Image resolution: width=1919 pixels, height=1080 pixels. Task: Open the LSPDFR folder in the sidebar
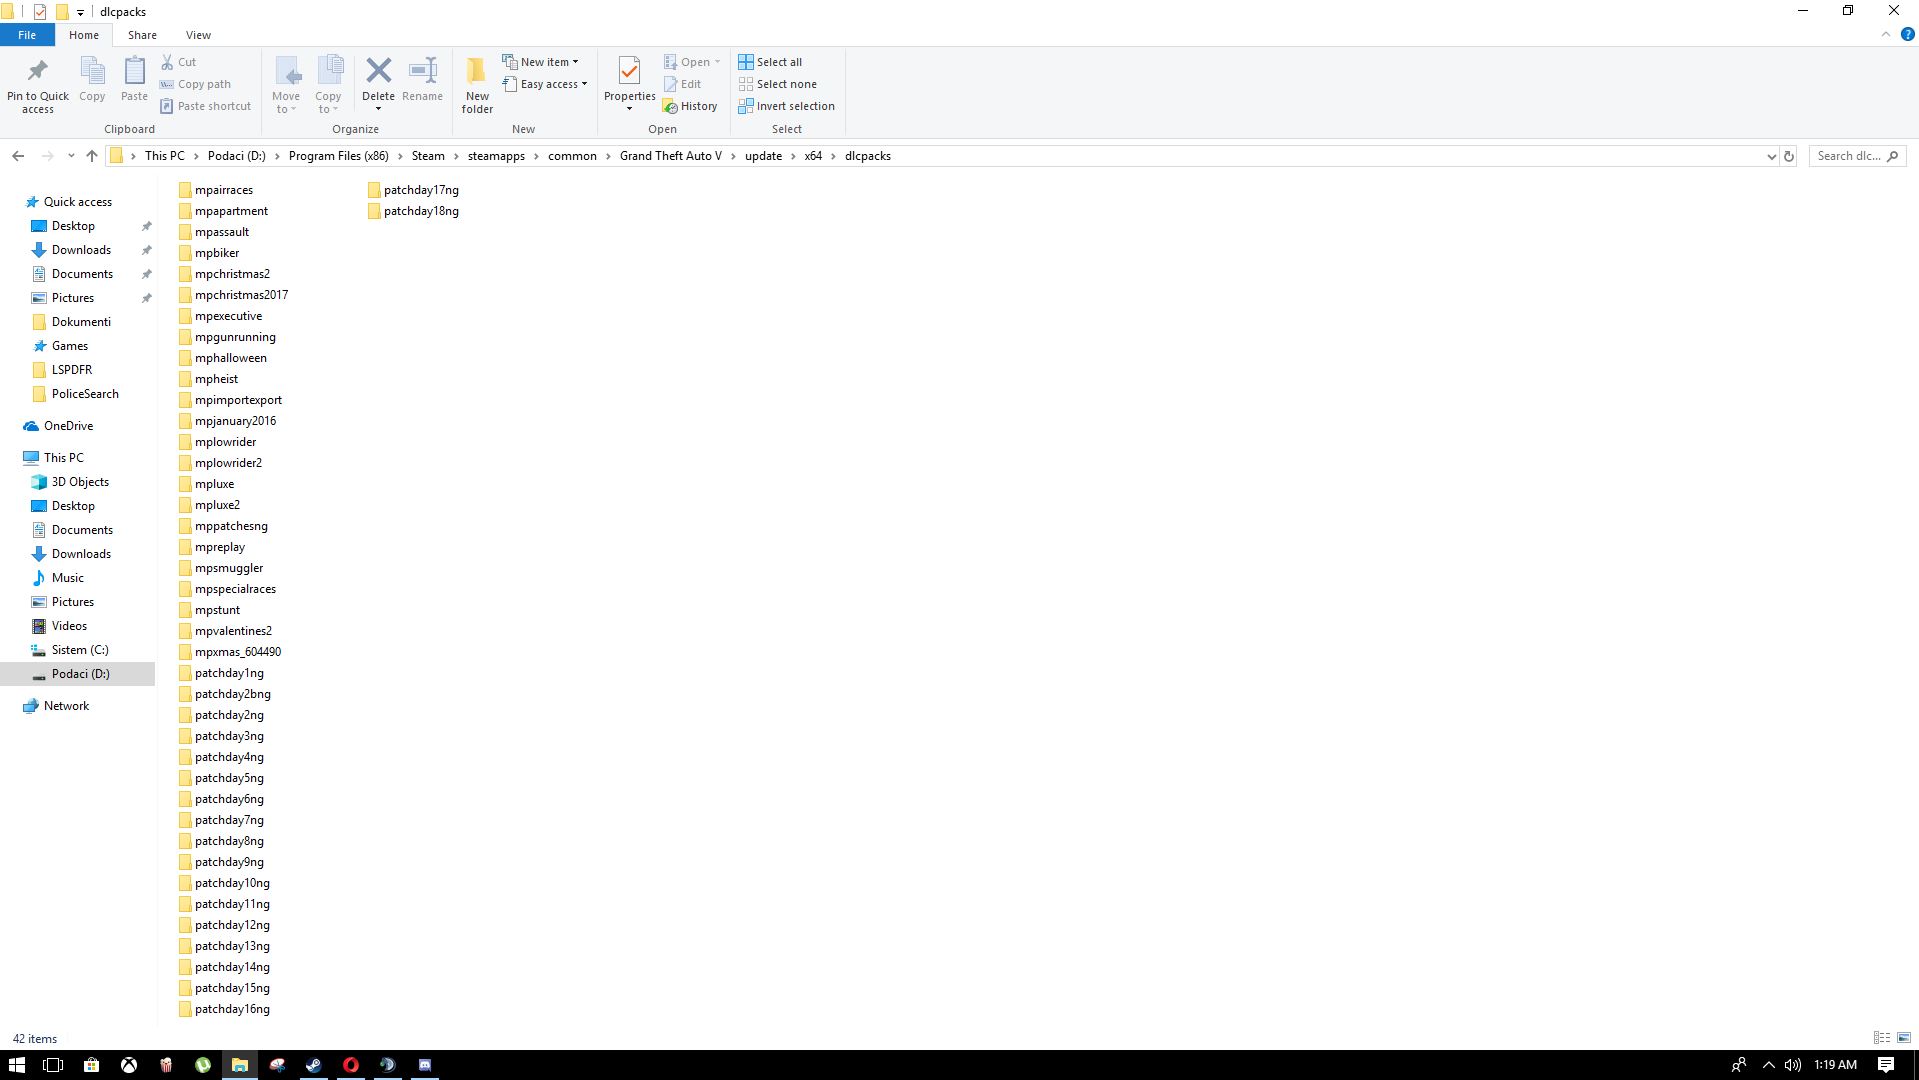pos(72,370)
